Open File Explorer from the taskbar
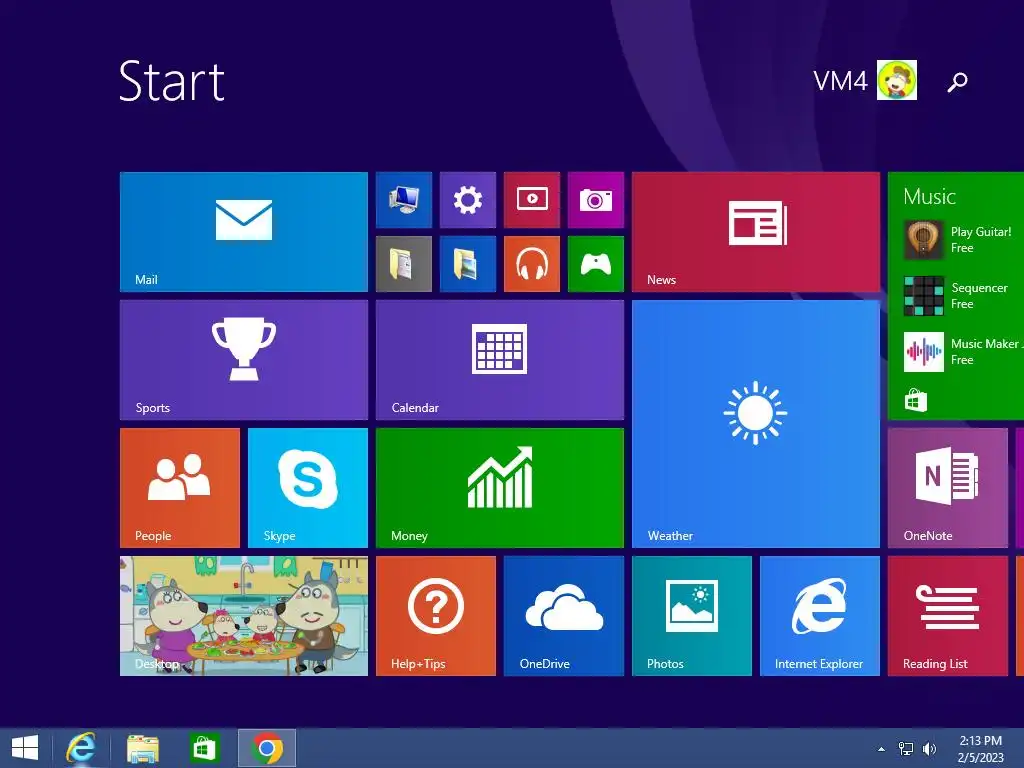This screenshot has height=768, width=1024. [x=142, y=748]
